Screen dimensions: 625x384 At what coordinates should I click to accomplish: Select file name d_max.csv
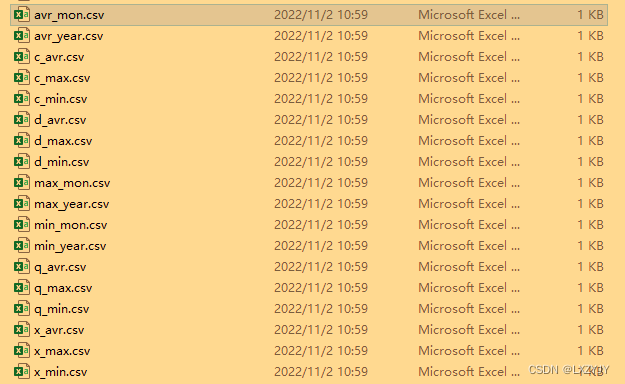pyautogui.click(x=63, y=141)
